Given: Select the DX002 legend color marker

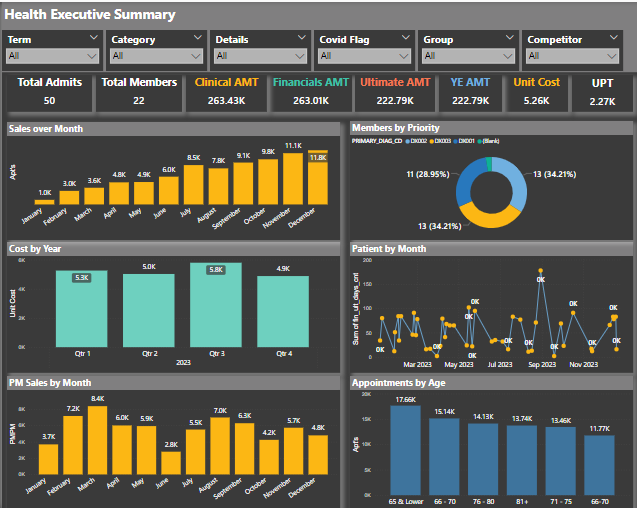Looking at the screenshot, I should tap(407, 141).
